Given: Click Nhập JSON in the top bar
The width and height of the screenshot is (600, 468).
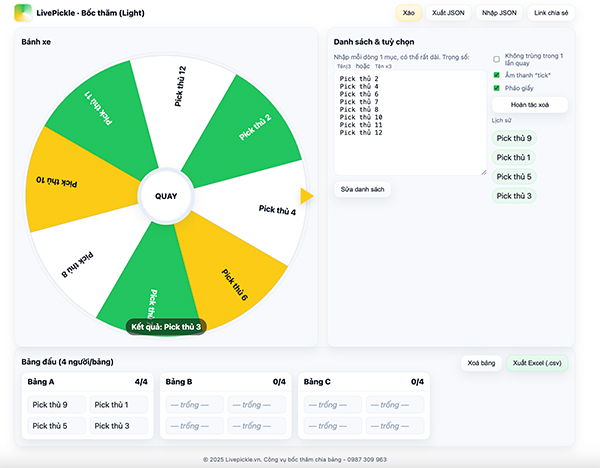Looking at the screenshot, I should (x=499, y=13).
